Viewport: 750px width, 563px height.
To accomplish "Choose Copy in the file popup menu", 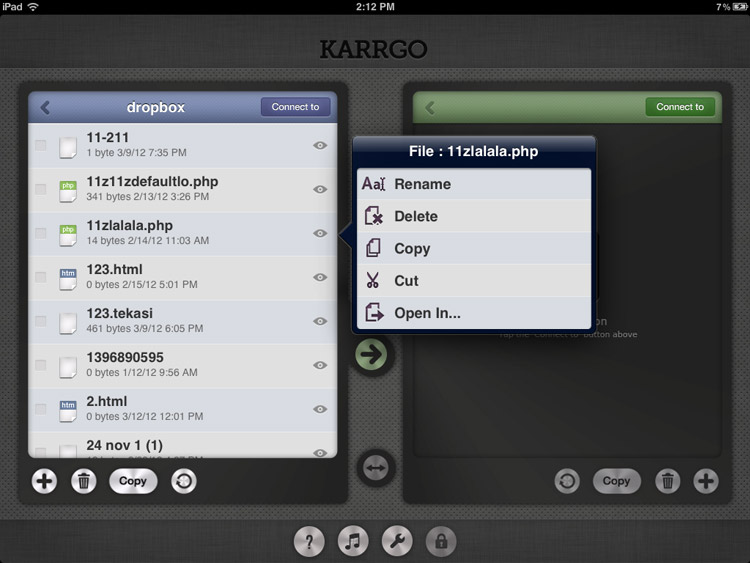I will click(474, 248).
